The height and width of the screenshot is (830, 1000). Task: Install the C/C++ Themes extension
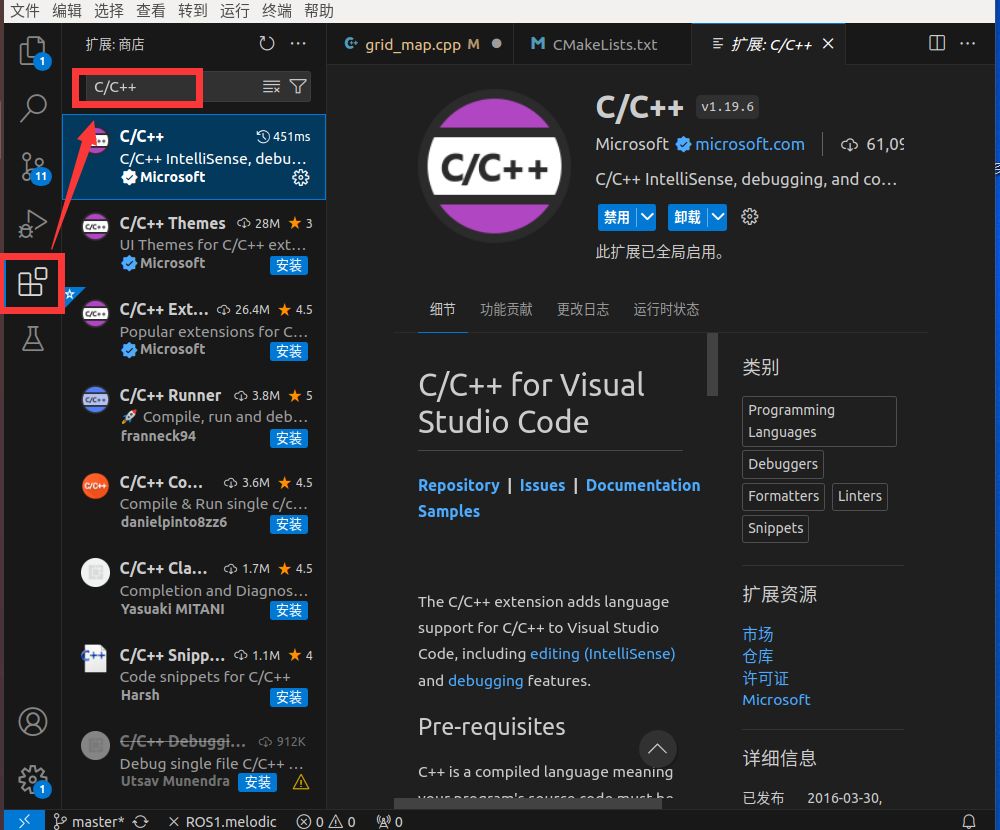point(288,265)
